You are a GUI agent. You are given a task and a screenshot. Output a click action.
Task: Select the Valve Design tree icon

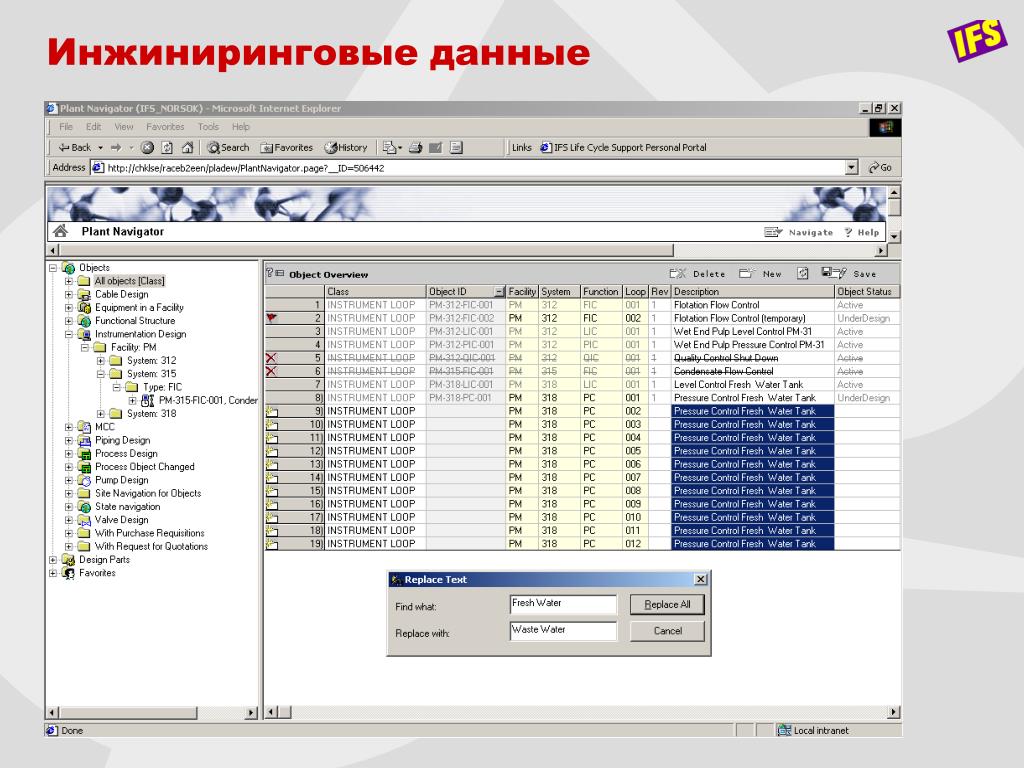(84, 520)
